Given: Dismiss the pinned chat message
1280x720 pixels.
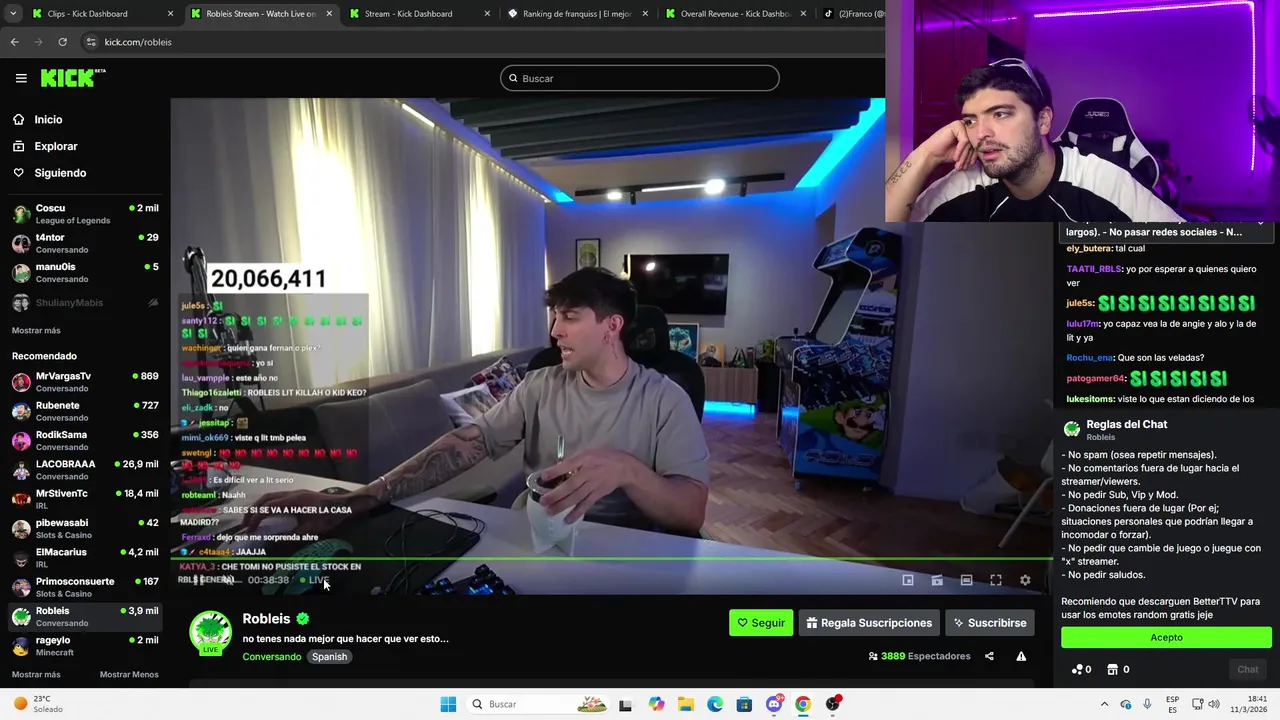Looking at the screenshot, I should [x=1261, y=222].
